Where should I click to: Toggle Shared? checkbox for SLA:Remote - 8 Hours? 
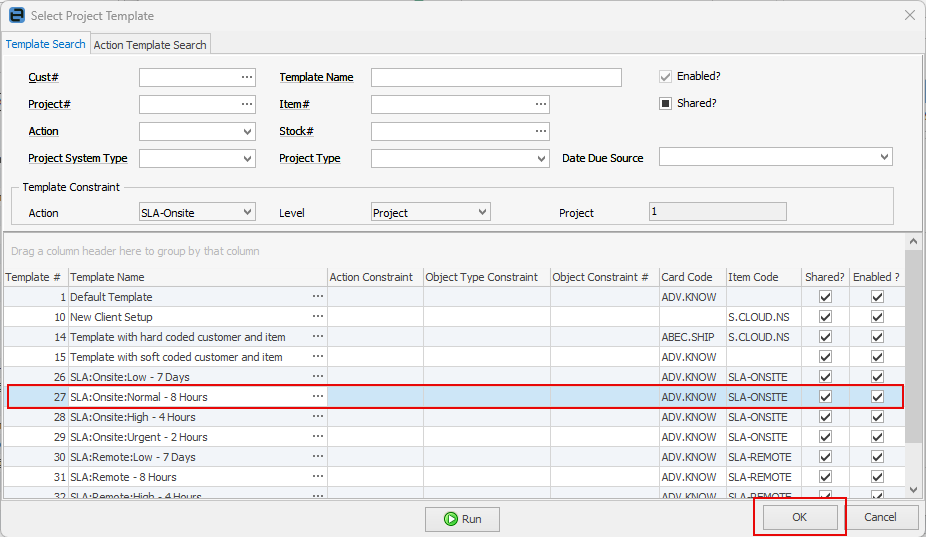[826, 477]
